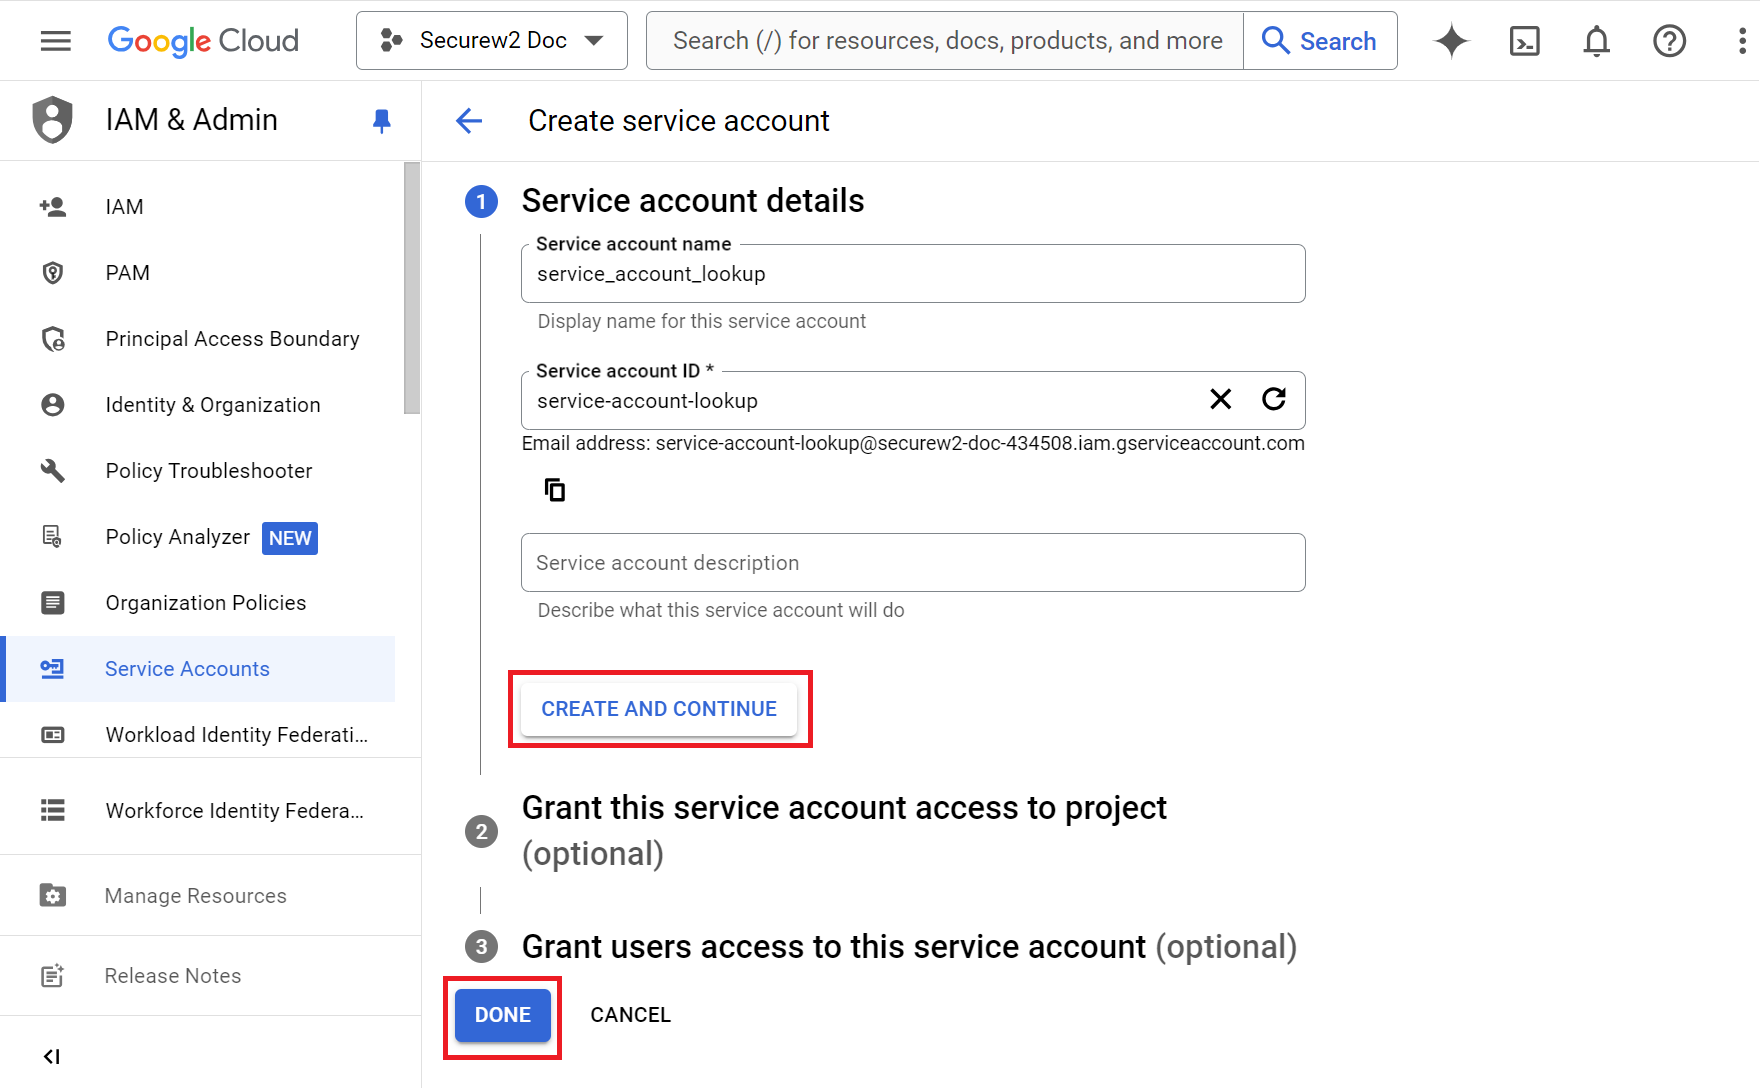Open the Securew2 Doc project picker

click(492, 41)
